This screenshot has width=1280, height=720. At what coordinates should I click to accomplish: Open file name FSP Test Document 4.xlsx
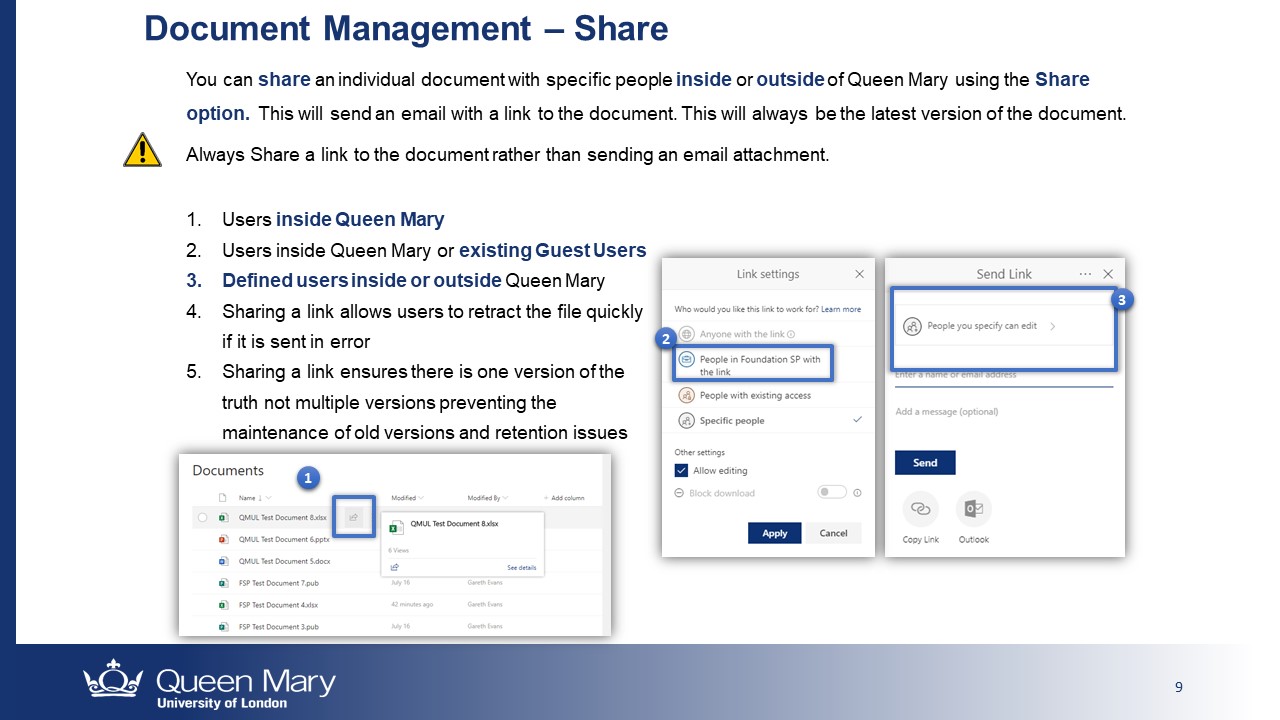point(279,605)
